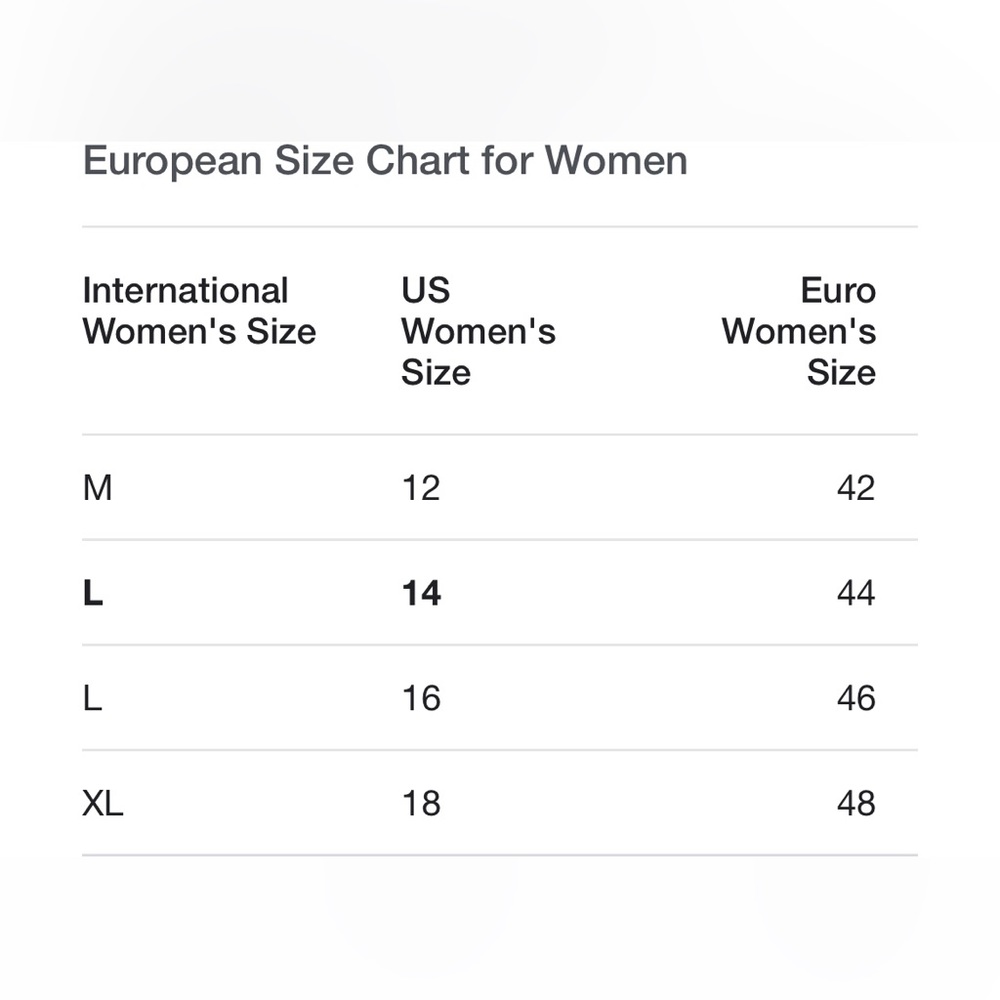Select the 'International Women's Size' column header
This screenshot has height=1000, width=1000.
pyautogui.click(x=199, y=311)
